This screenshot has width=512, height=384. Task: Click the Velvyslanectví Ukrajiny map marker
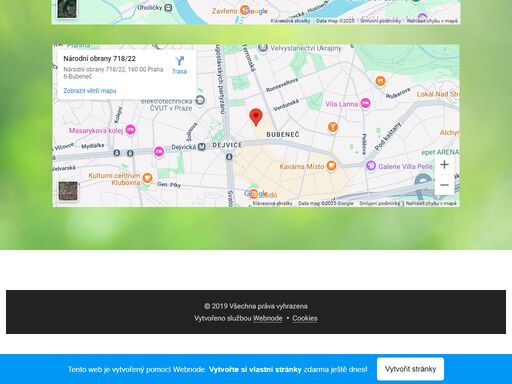(263, 48)
